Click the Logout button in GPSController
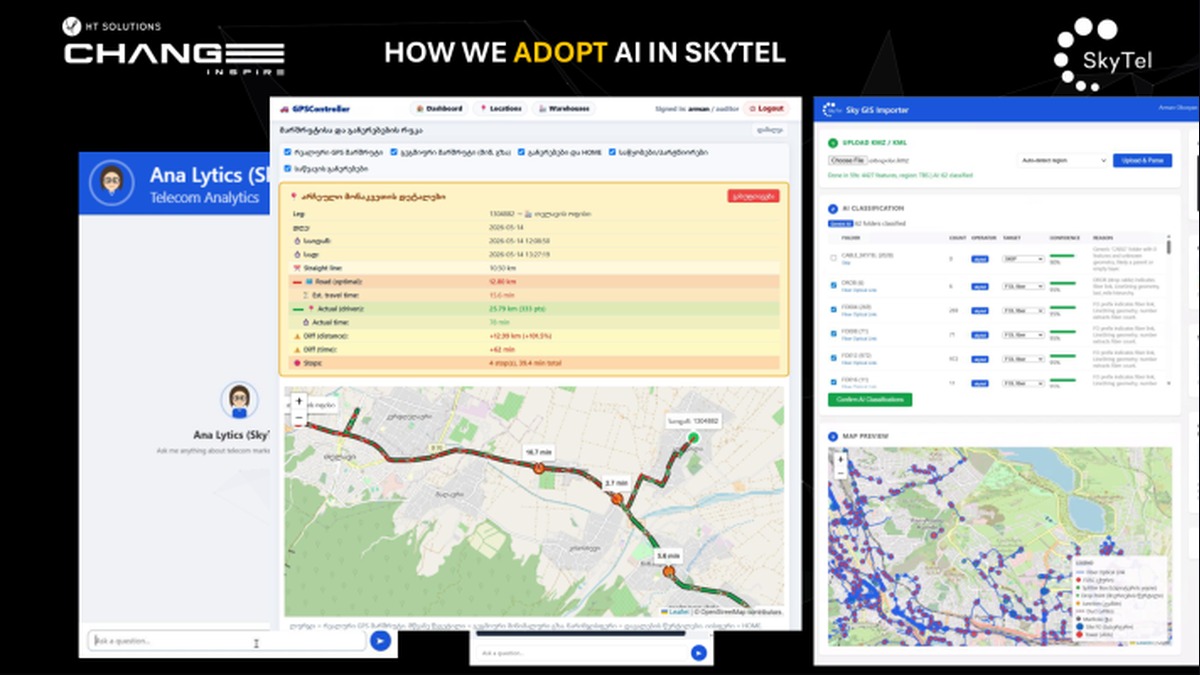Image resolution: width=1200 pixels, height=675 pixels. tap(766, 108)
